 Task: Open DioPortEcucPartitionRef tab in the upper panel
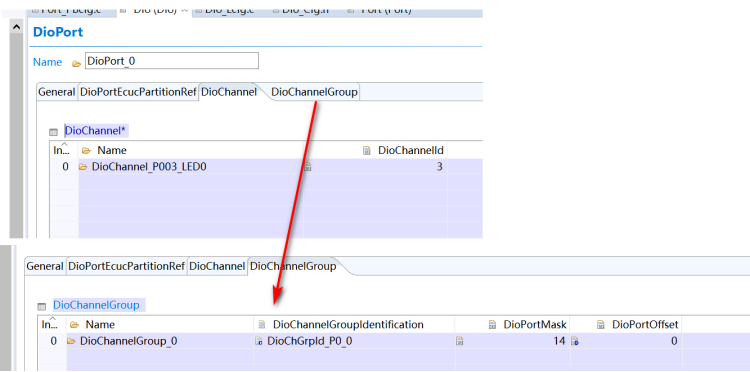pos(138,92)
